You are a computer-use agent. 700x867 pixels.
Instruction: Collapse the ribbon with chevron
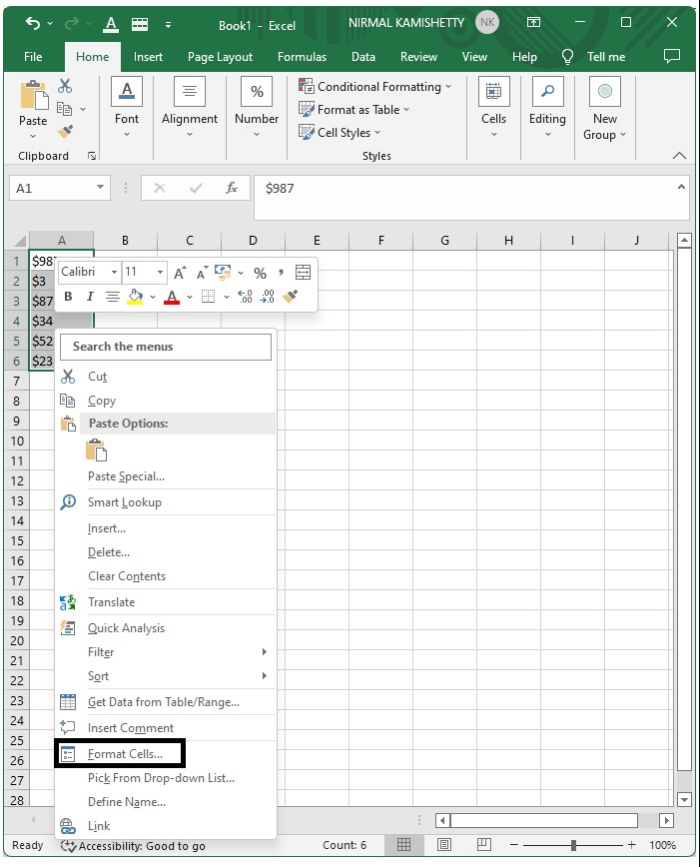click(x=680, y=156)
